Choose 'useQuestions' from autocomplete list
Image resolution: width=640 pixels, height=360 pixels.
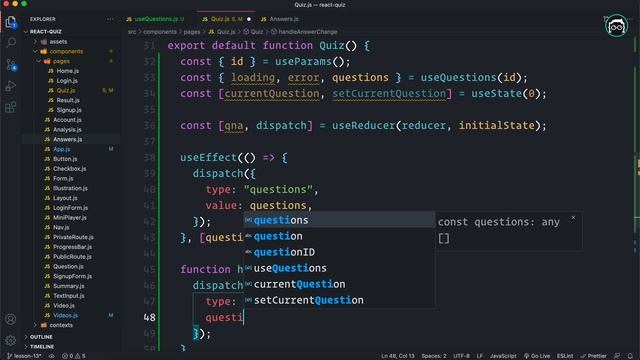click(339, 268)
